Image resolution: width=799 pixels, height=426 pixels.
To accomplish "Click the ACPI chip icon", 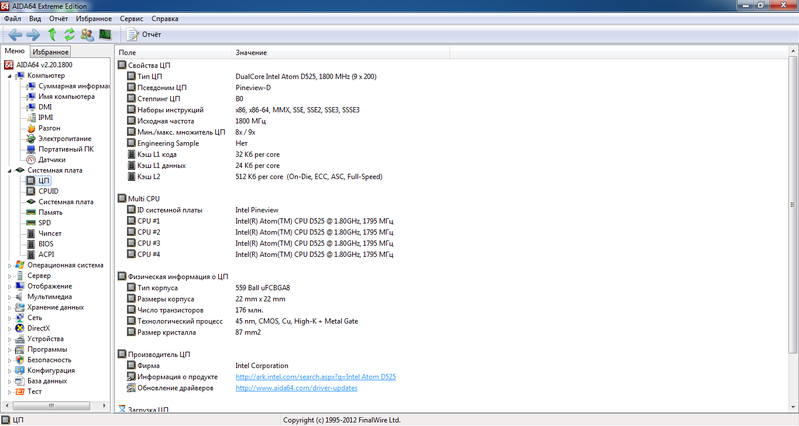I will click(31, 254).
